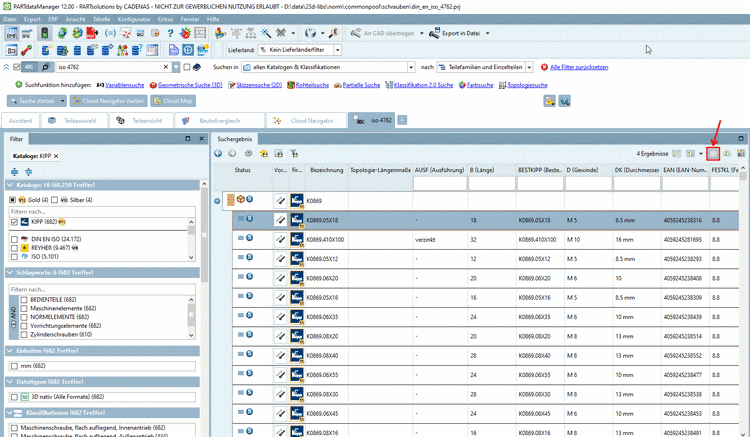Clear the search text with the X icon
The image size is (750, 437).
(165, 67)
